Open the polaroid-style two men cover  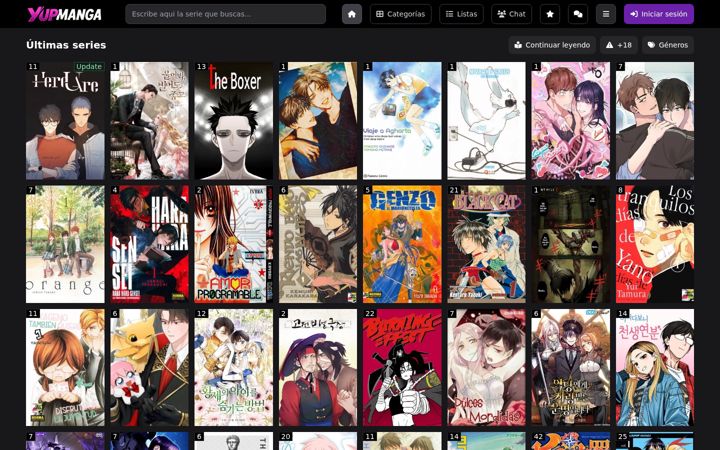[318, 121]
